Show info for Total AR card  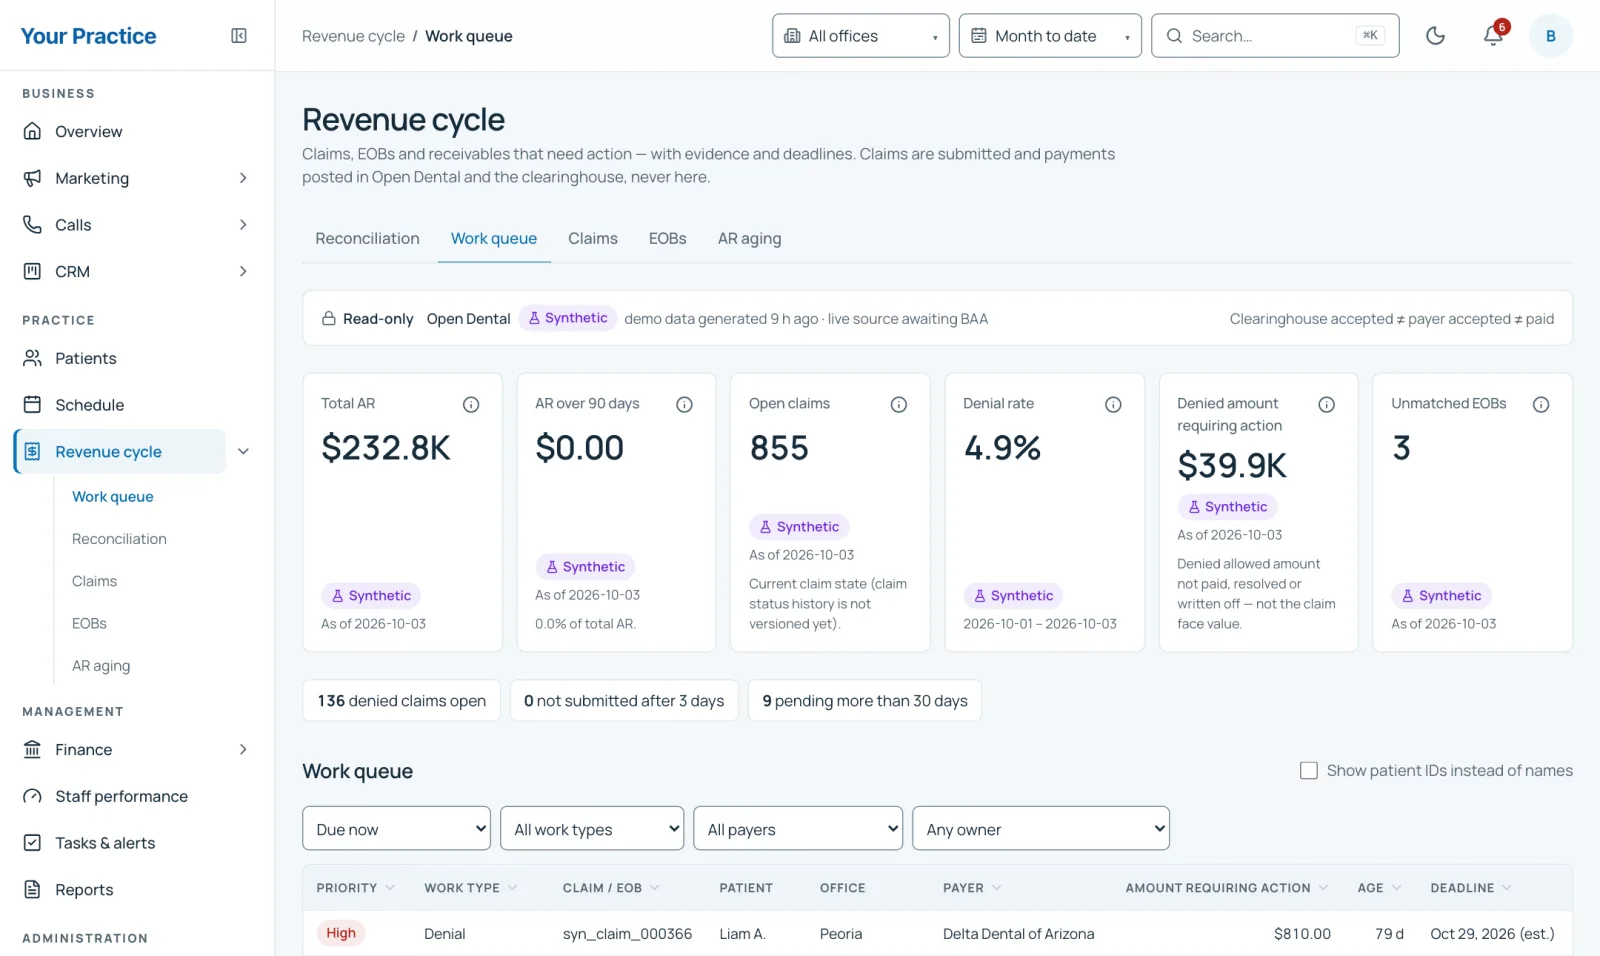[471, 405]
